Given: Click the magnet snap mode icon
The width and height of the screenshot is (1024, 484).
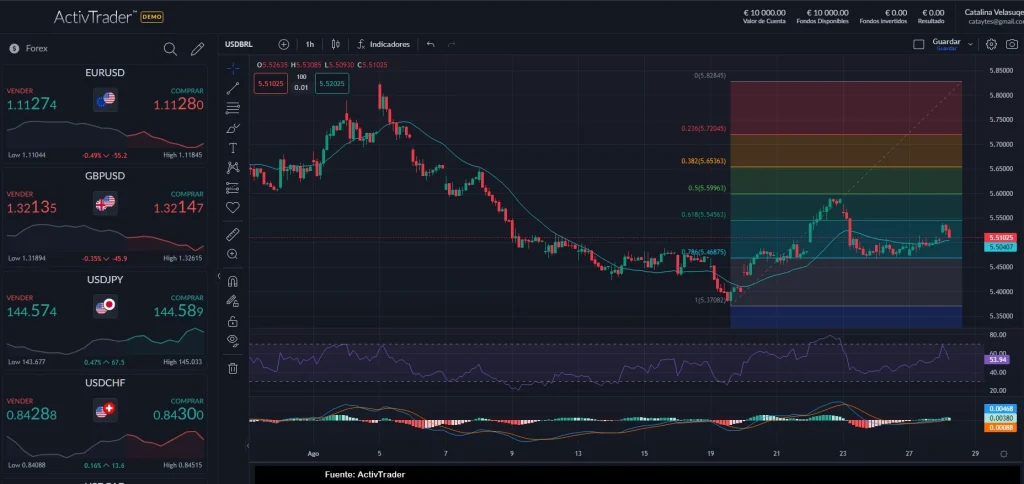Looking at the screenshot, I should pyautogui.click(x=233, y=281).
